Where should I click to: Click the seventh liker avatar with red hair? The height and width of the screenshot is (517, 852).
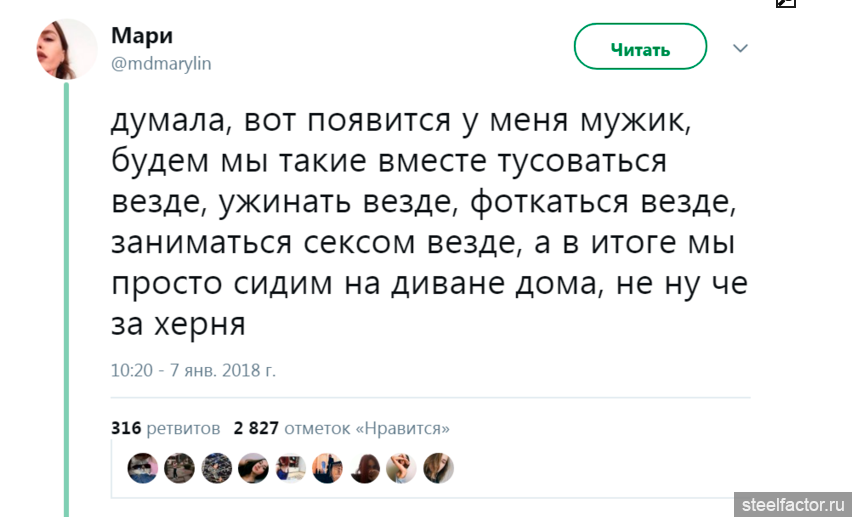[x=365, y=468]
